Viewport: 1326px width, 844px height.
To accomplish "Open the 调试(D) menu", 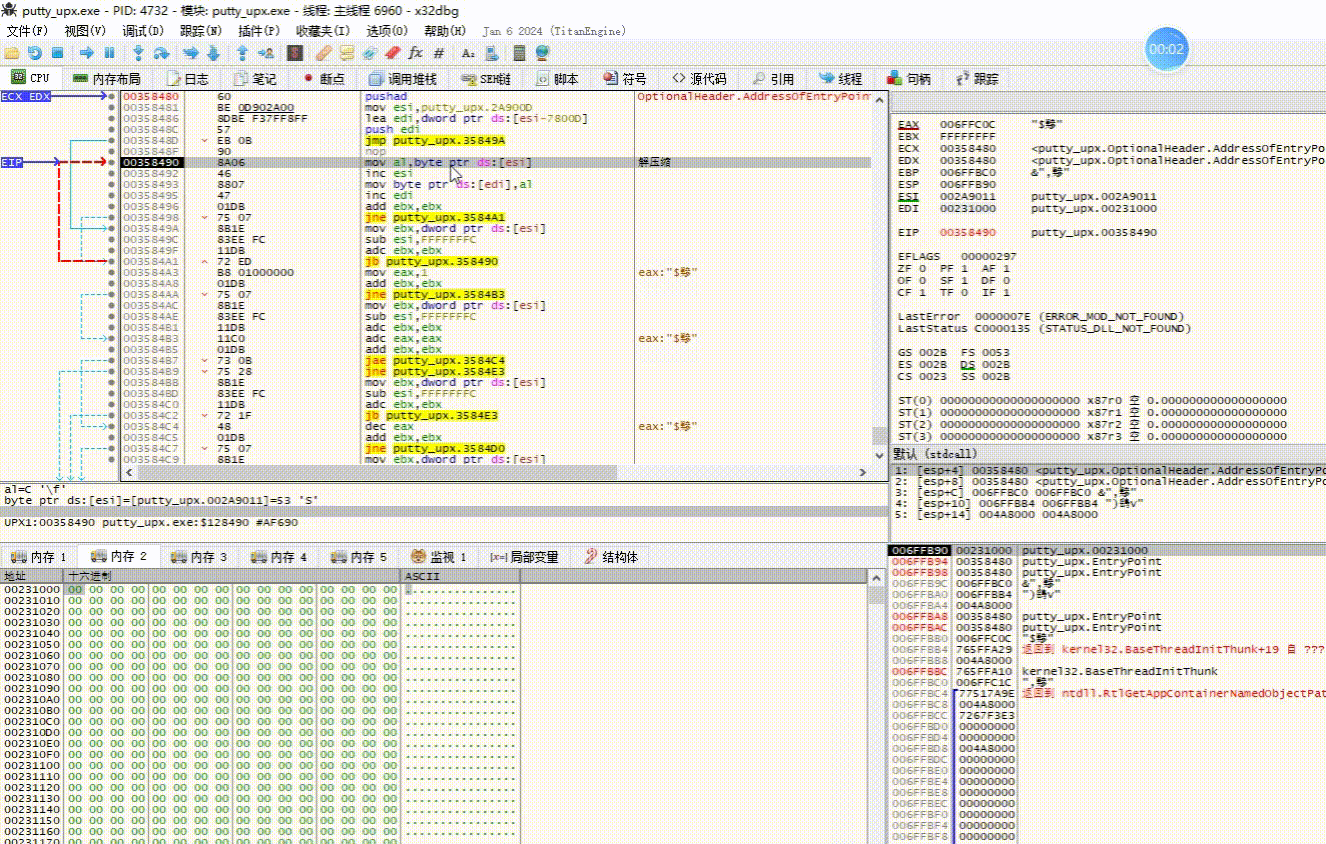I will pos(141,31).
